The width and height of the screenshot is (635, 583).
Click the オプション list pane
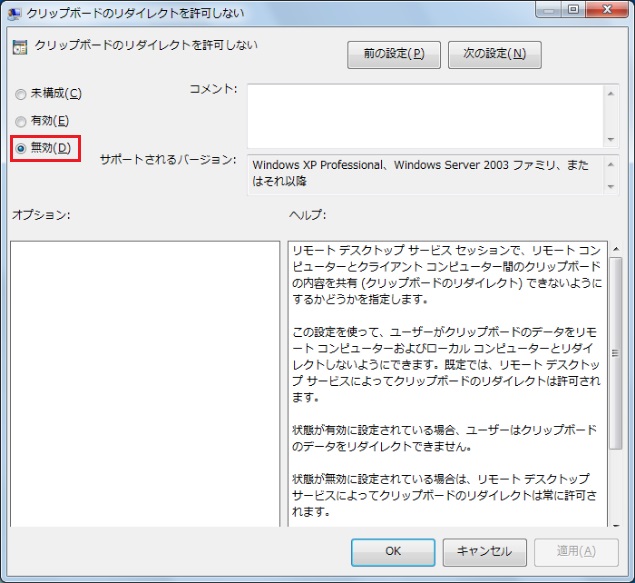point(145,384)
